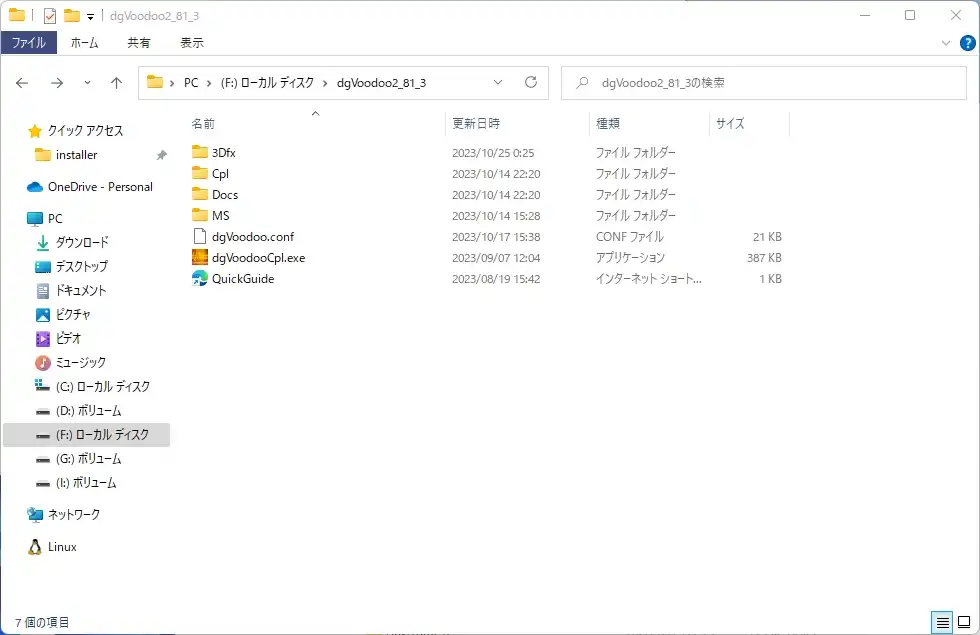Click the PC breadcrumb in address bar
This screenshot has width=980, height=635.
point(191,83)
